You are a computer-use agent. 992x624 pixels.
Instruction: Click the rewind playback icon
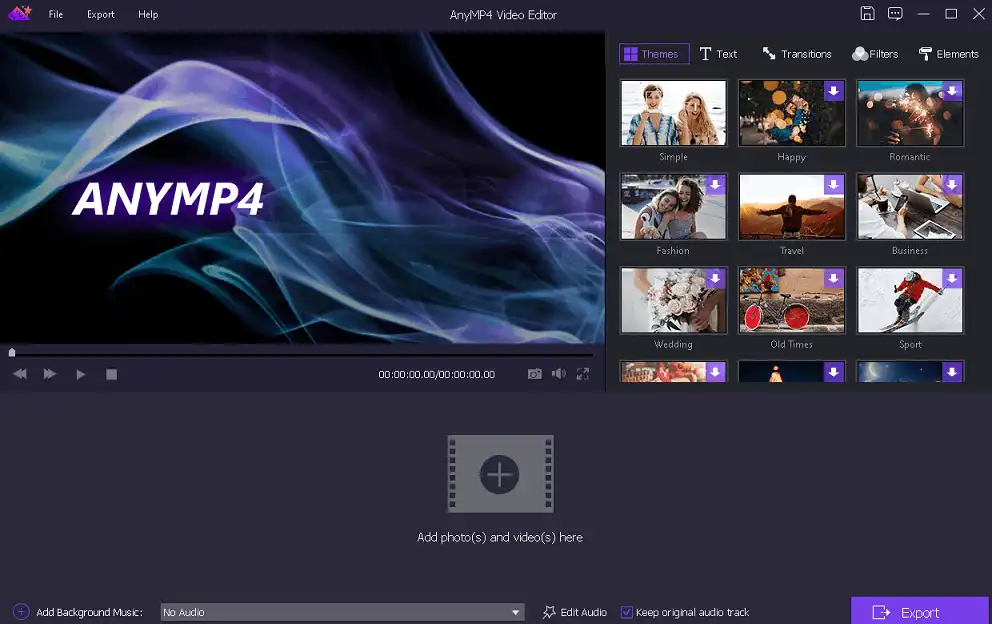click(19, 374)
